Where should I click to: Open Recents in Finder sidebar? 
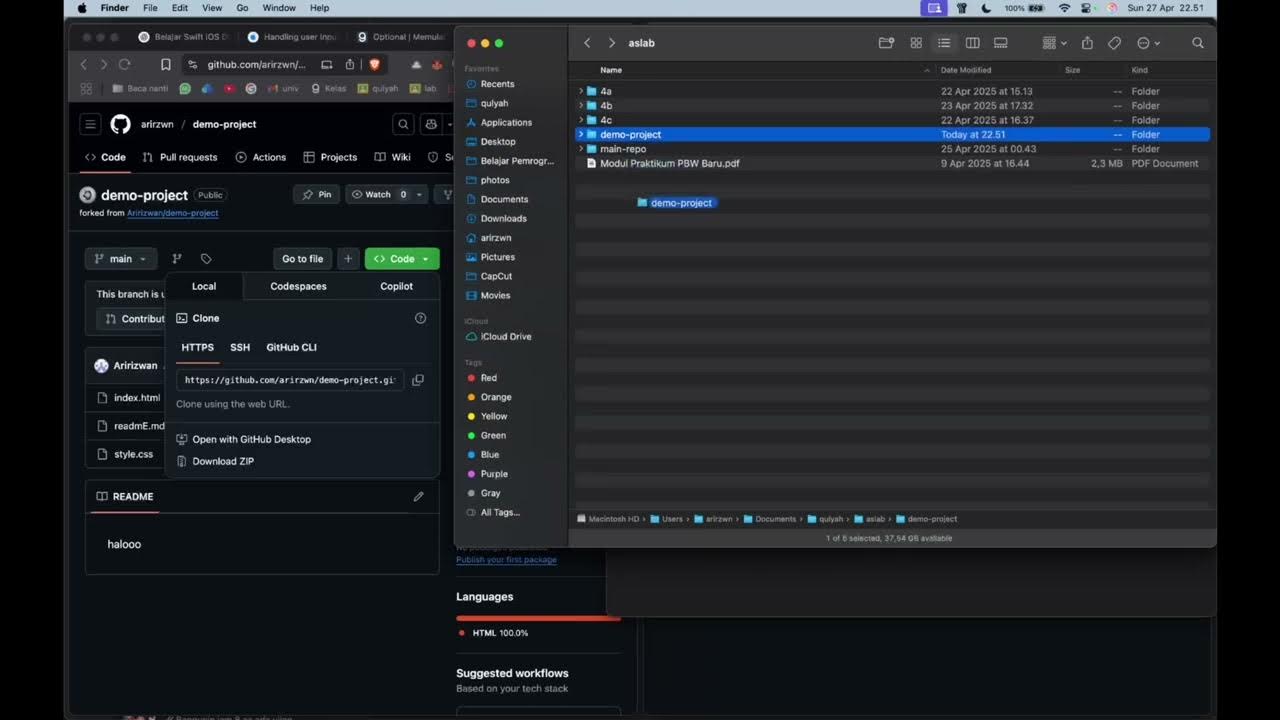click(497, 84)
